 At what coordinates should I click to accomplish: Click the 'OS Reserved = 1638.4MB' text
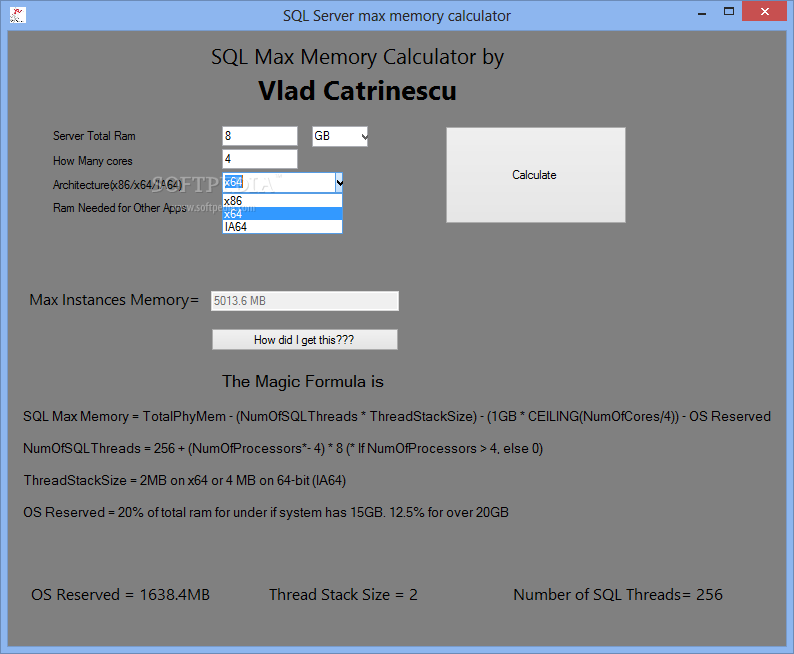[x=121, y=594]
